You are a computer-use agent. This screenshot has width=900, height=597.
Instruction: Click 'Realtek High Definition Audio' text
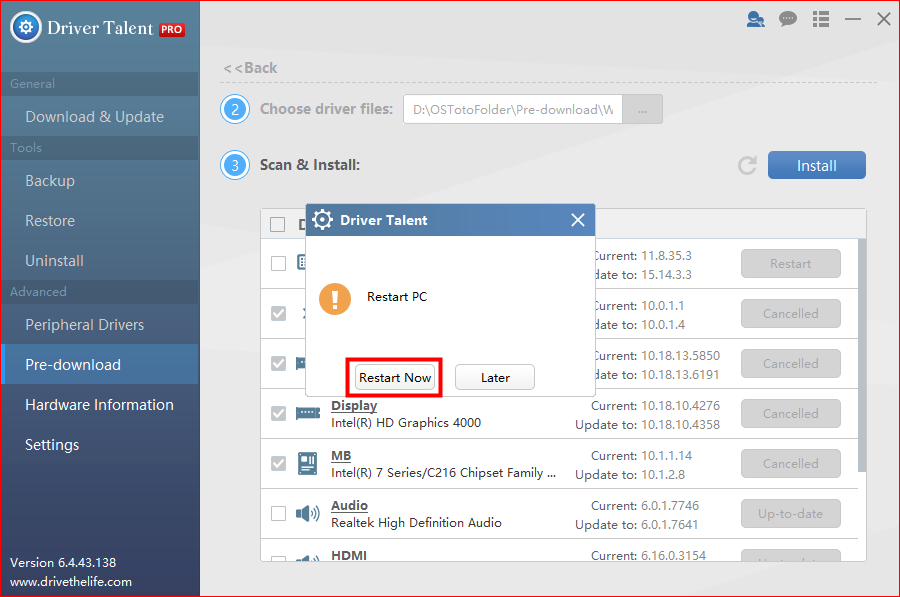pyautogui.click(x=416, y=522)
